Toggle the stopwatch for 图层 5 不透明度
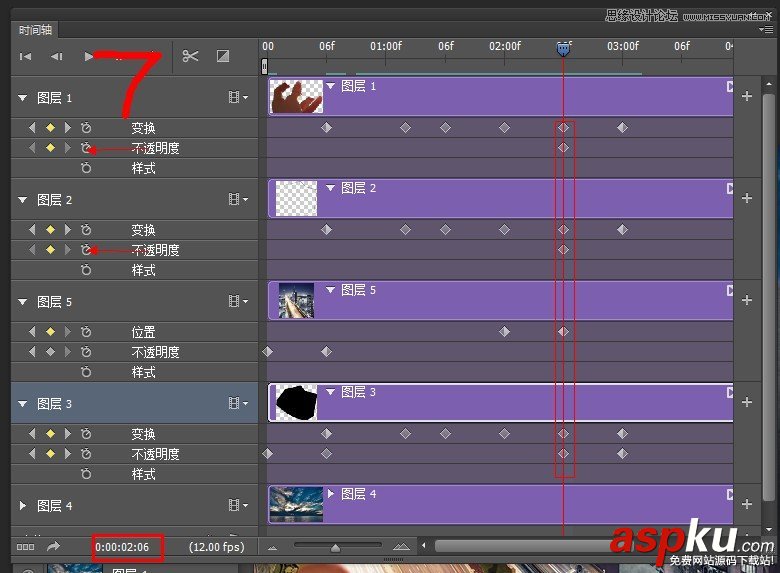 (86, 352)
